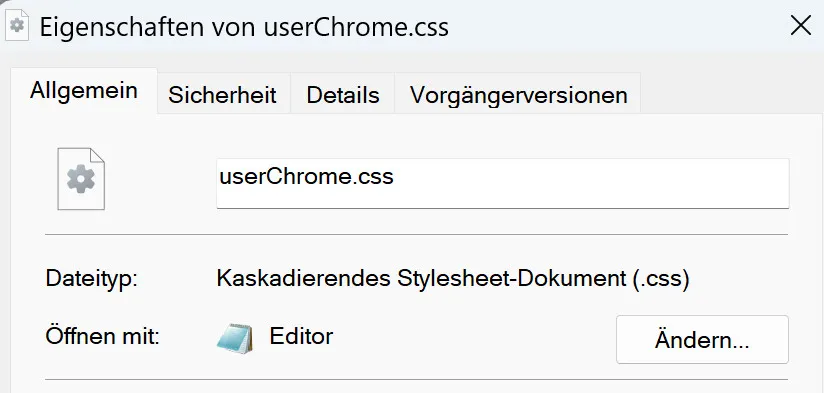This screenshot has height=393, width=824.
Task: Click empty area right of Vorgängerversionen tab
Action: tap(730, 95)
